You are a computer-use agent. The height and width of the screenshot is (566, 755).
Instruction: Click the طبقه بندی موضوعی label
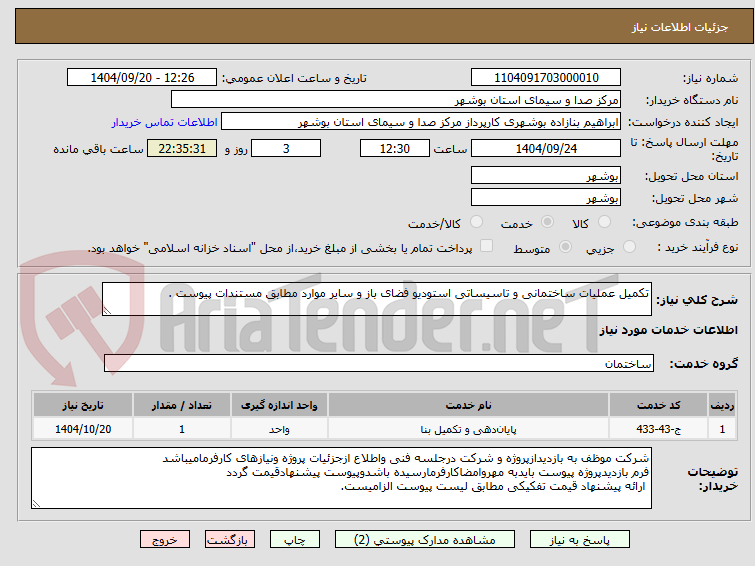pos(685,223)
